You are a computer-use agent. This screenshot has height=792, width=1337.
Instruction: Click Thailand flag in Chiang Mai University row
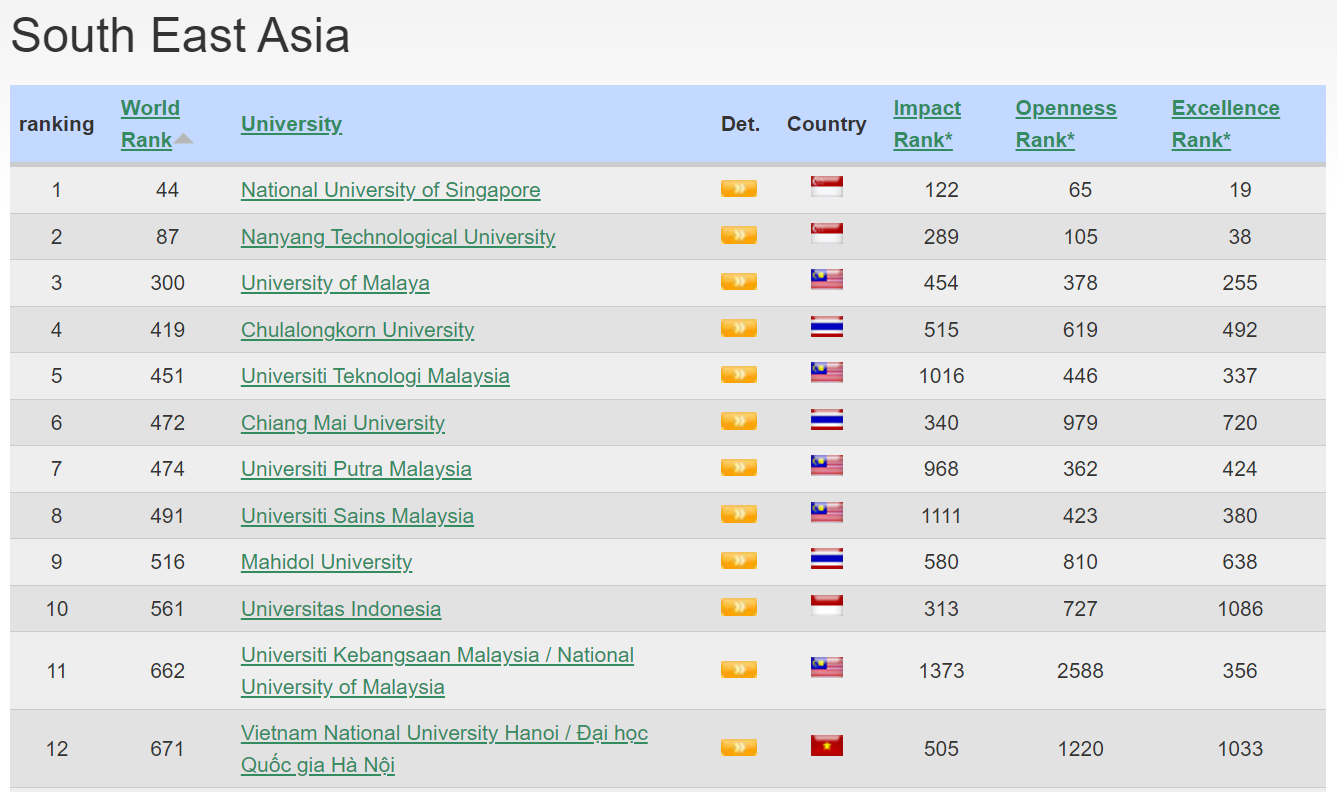pyautogui.click(x=827, y=420)
